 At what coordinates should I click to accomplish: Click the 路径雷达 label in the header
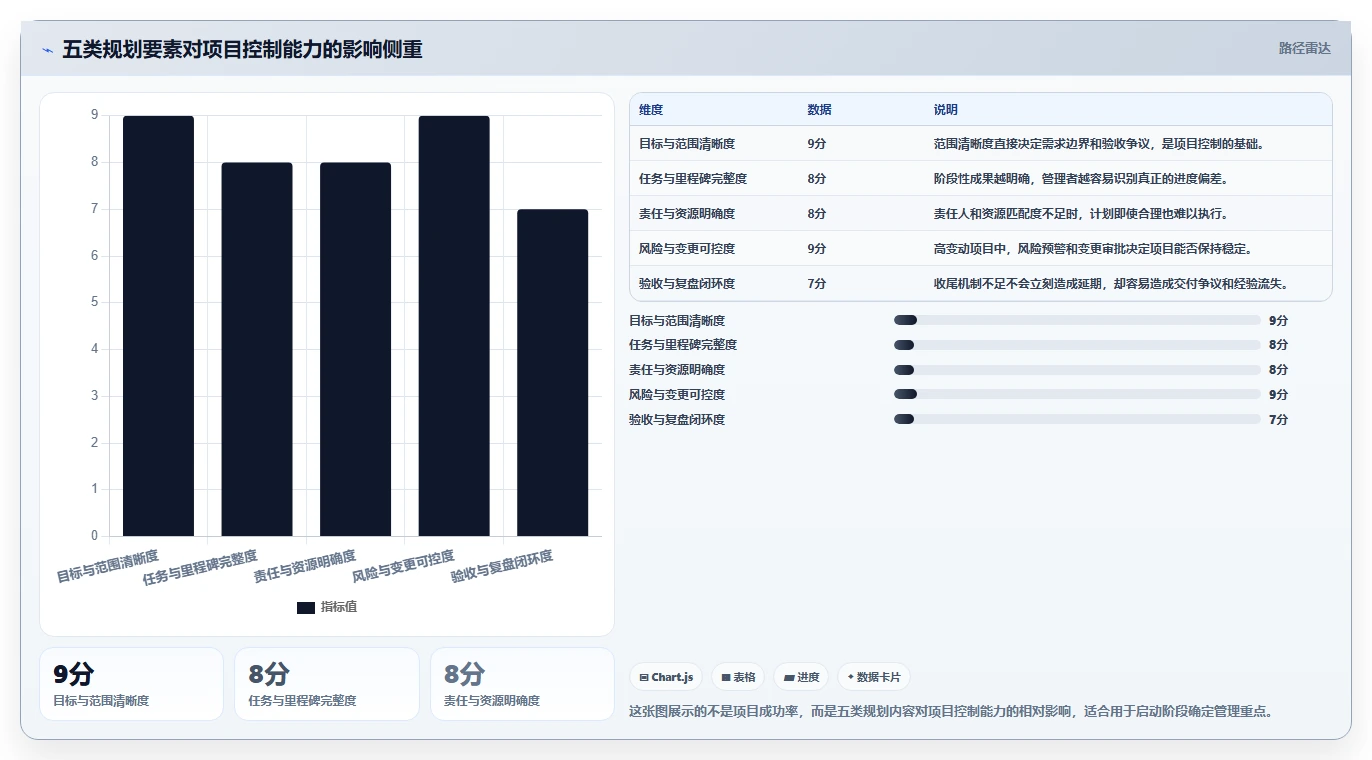click(1304, 48)
